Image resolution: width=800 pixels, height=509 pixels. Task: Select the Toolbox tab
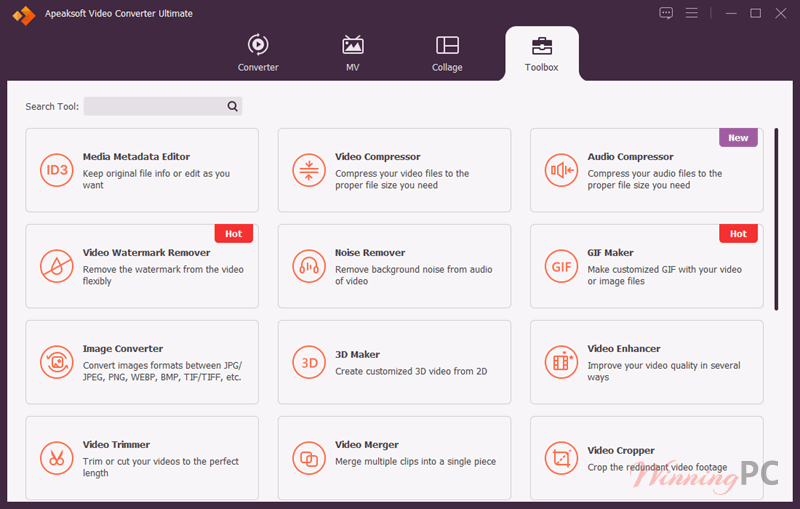point(541,53)
